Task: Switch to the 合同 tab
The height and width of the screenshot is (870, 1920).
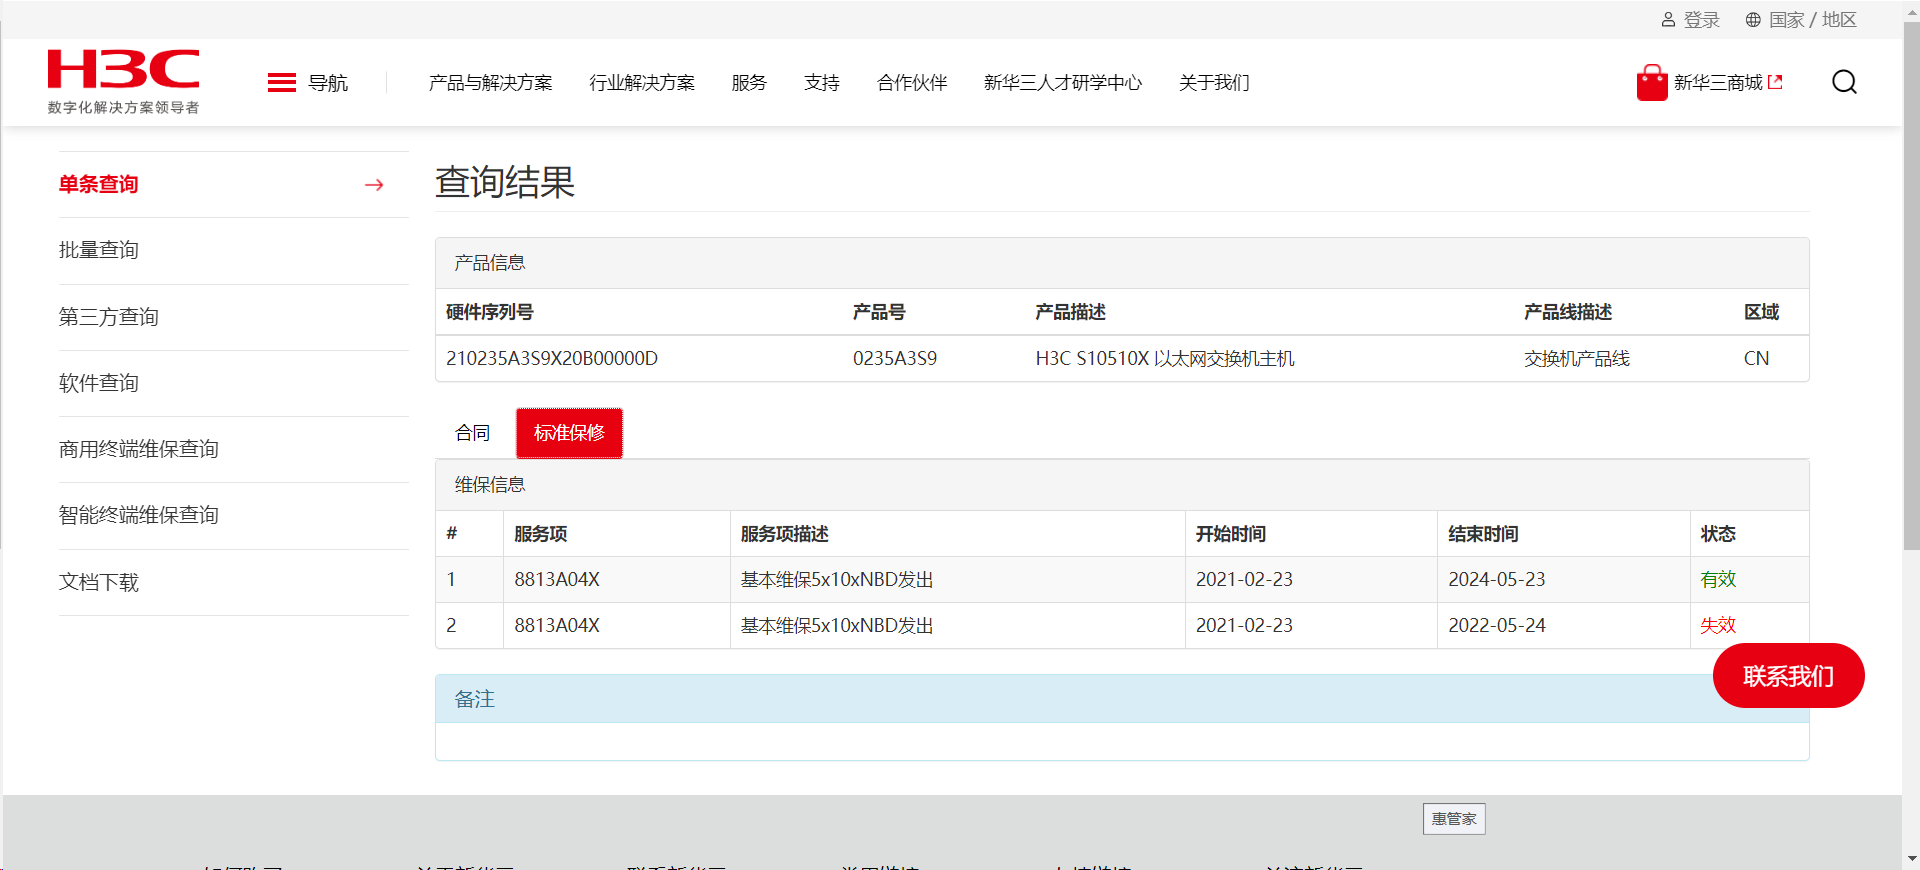Action: click(473, 433)
